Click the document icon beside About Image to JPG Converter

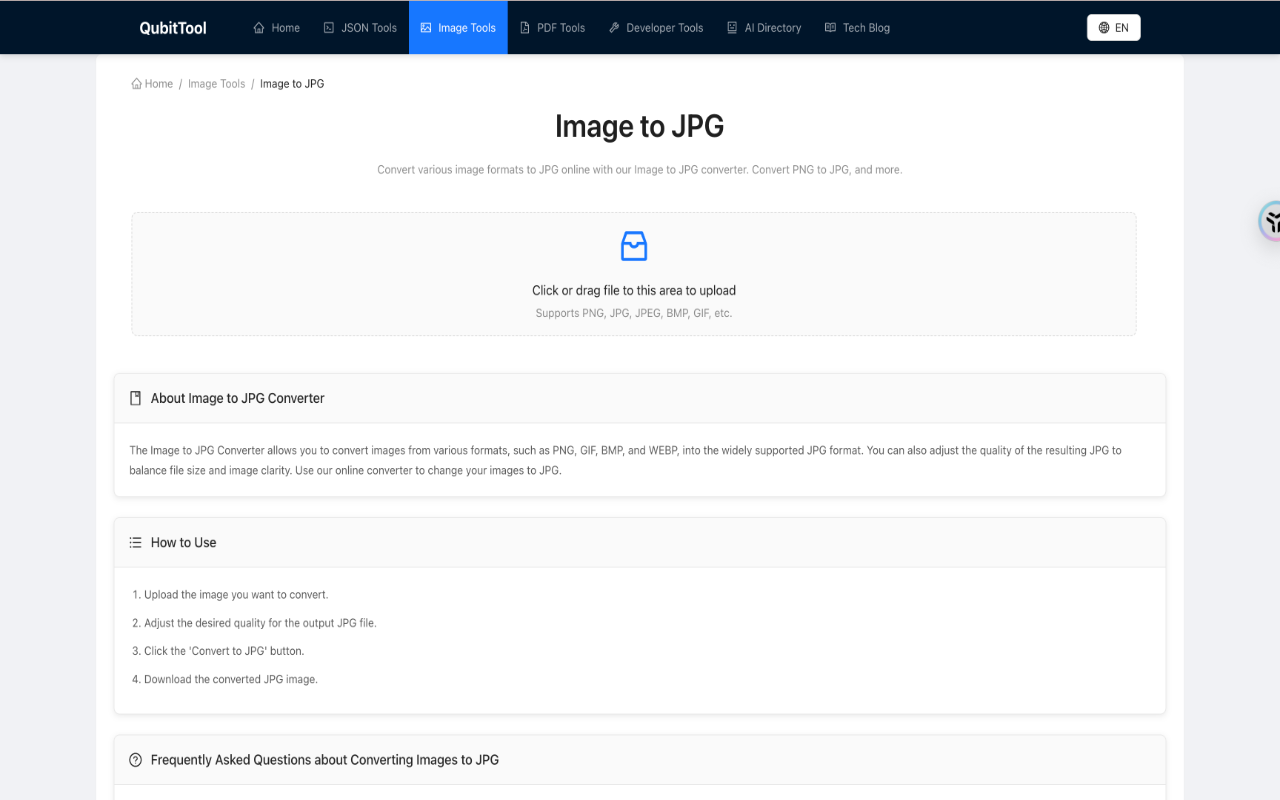(x=134, y=397)
